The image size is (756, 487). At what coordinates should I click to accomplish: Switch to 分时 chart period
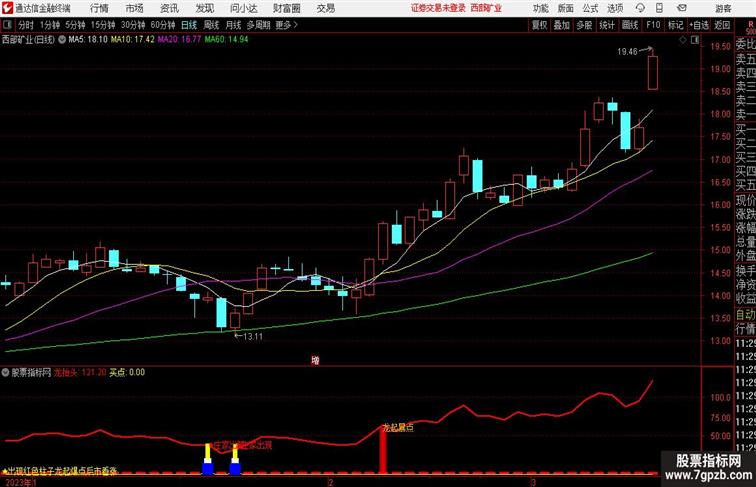click(x=26, y=25)
